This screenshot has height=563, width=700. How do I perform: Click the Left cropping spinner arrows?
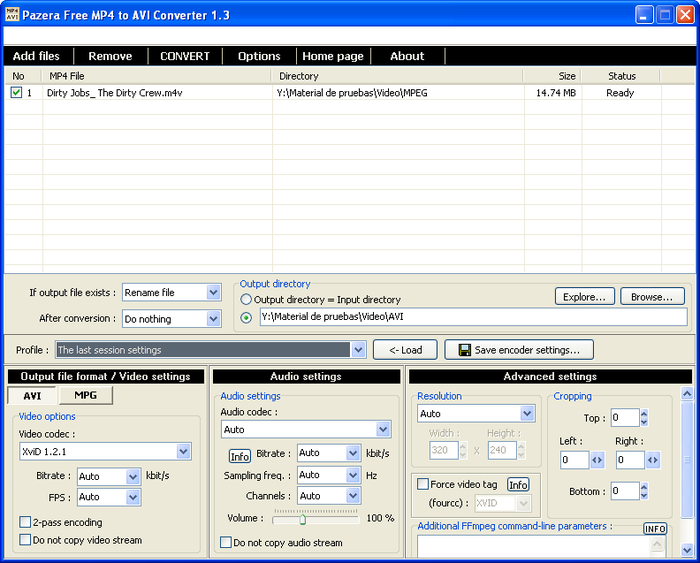tap(598, 460)
